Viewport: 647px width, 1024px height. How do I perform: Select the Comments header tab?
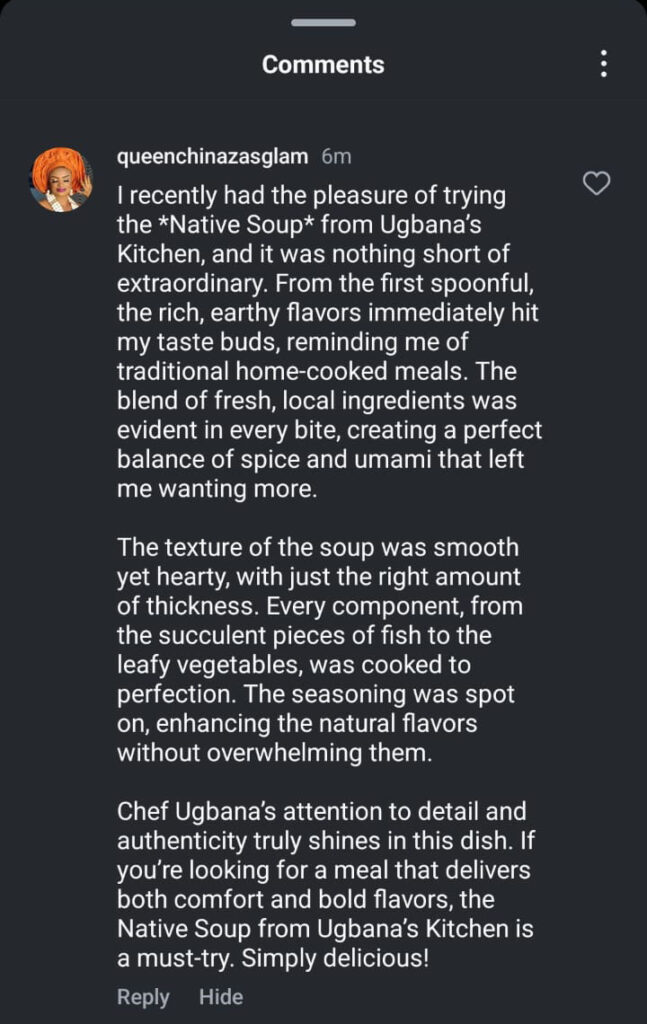pos(322,64)
